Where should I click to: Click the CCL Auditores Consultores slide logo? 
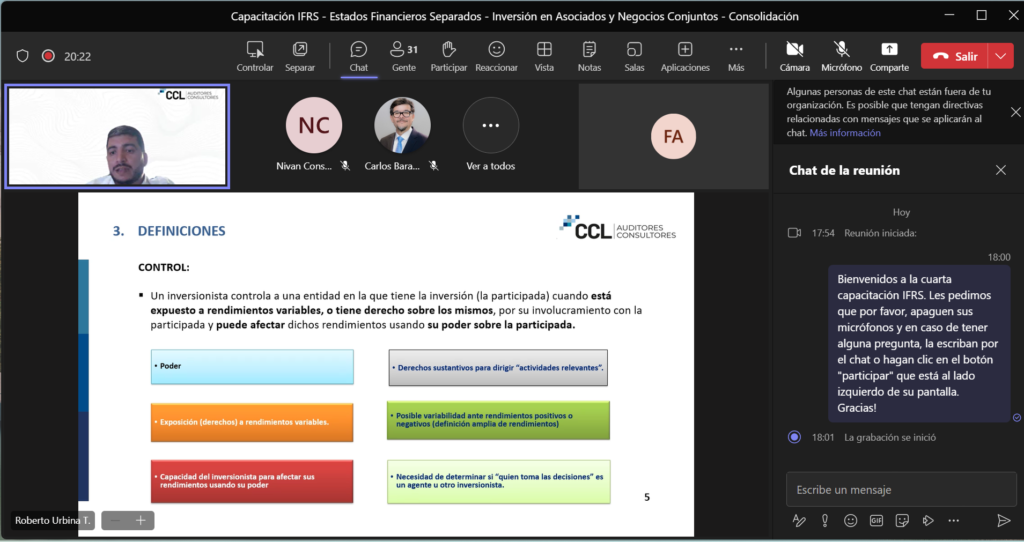click(618, 228)
